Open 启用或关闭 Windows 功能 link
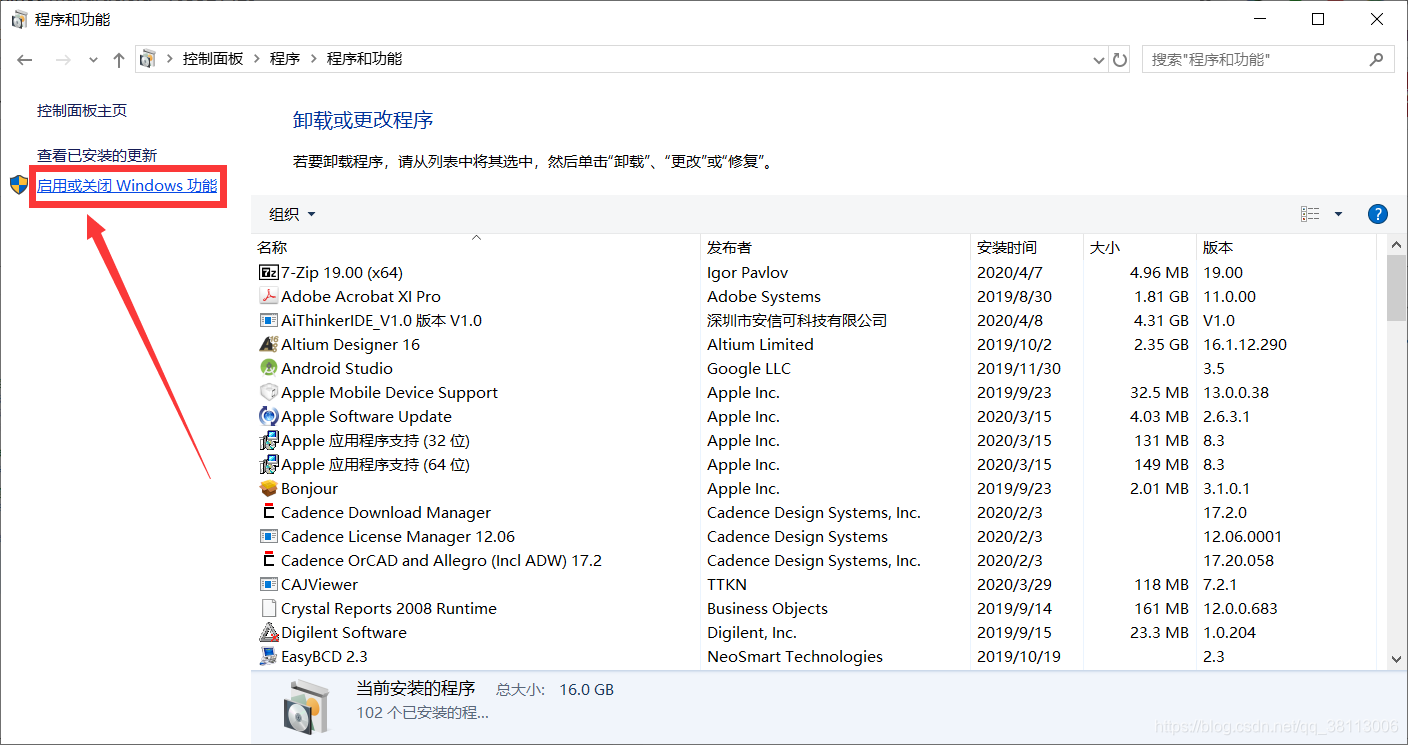 pos(127,186)
